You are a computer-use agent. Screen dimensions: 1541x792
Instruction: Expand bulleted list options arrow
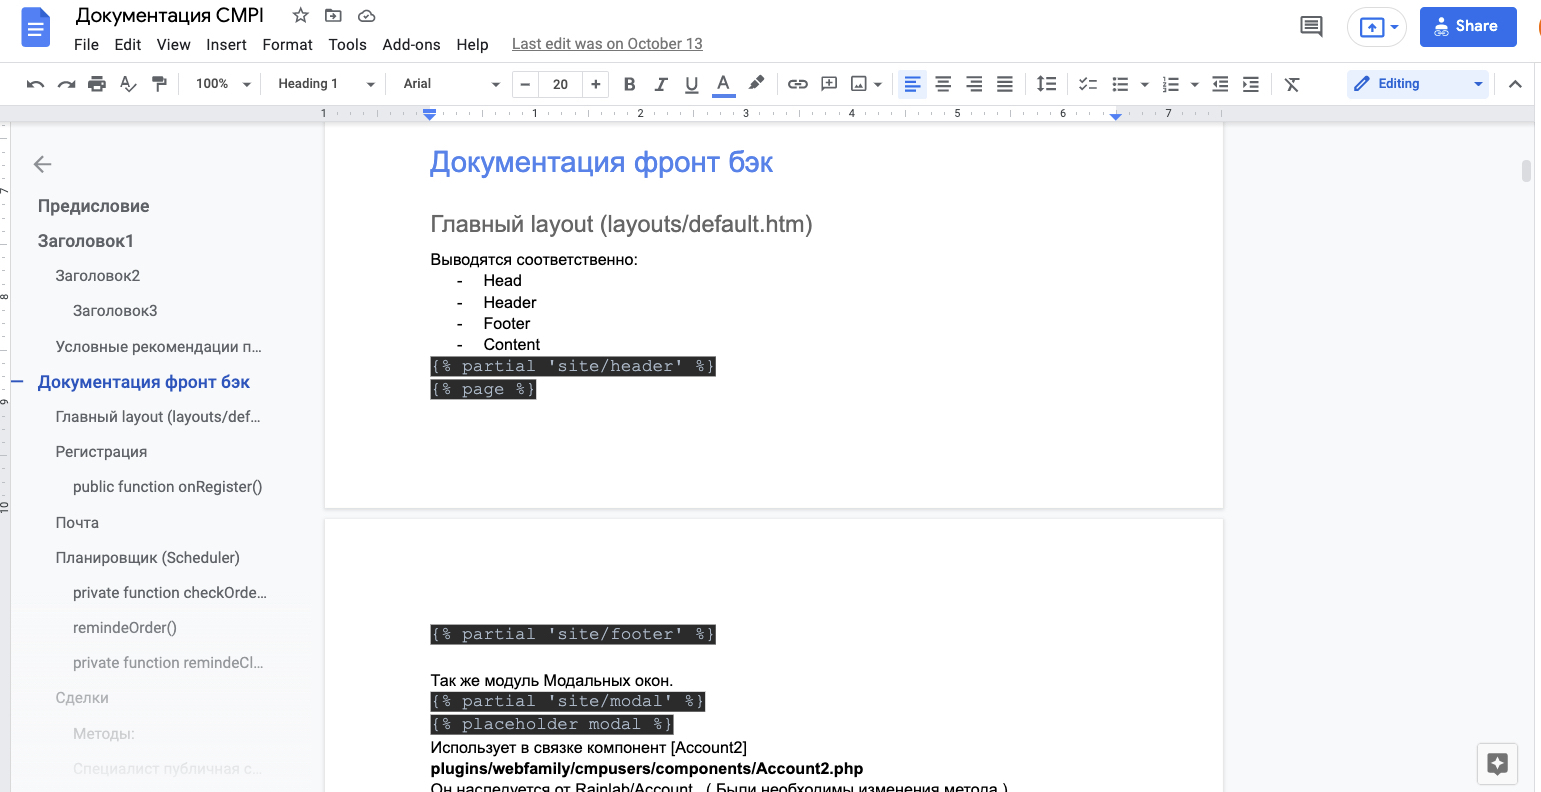click(x=1145, y=85)
